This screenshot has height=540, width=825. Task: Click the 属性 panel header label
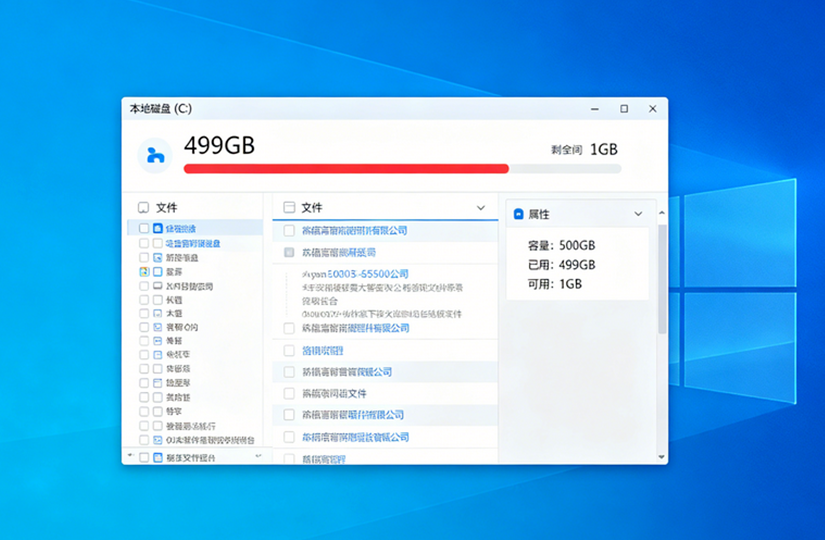539,214
